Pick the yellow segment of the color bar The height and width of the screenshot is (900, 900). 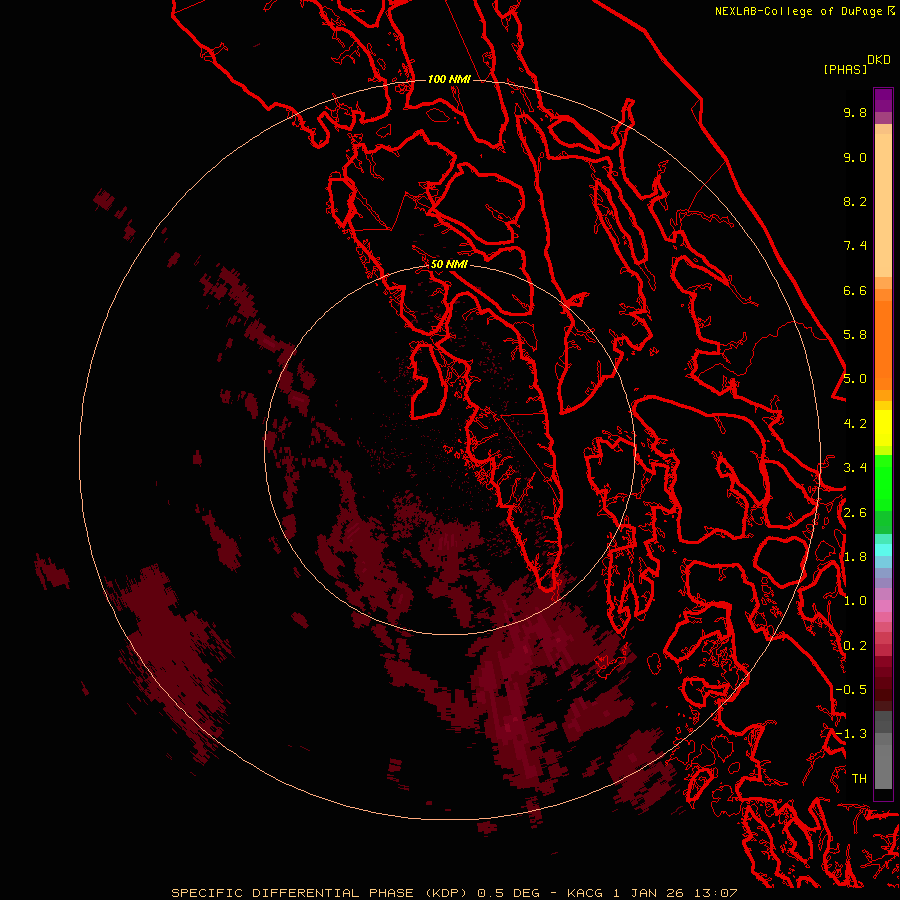pos(883,428)
